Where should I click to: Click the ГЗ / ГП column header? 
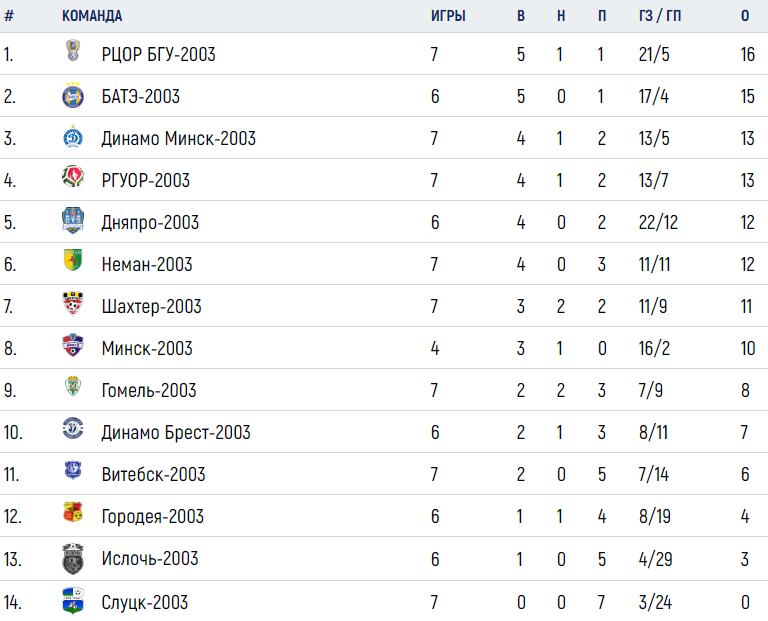coord(660,16)
